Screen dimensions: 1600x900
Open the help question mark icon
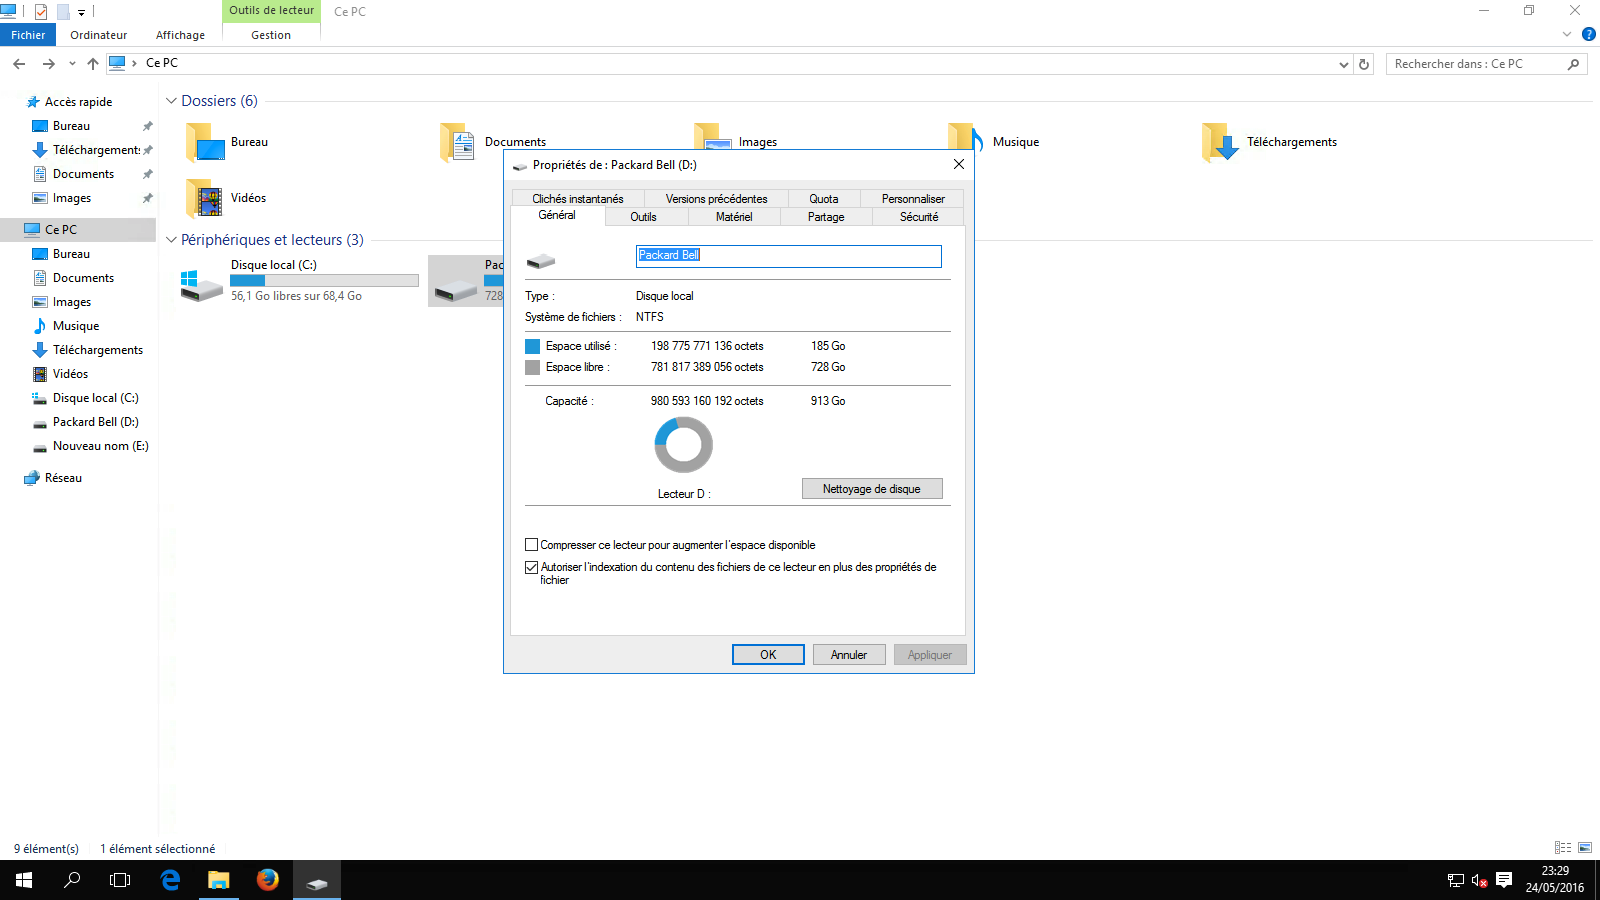[x=1588, y=35]
